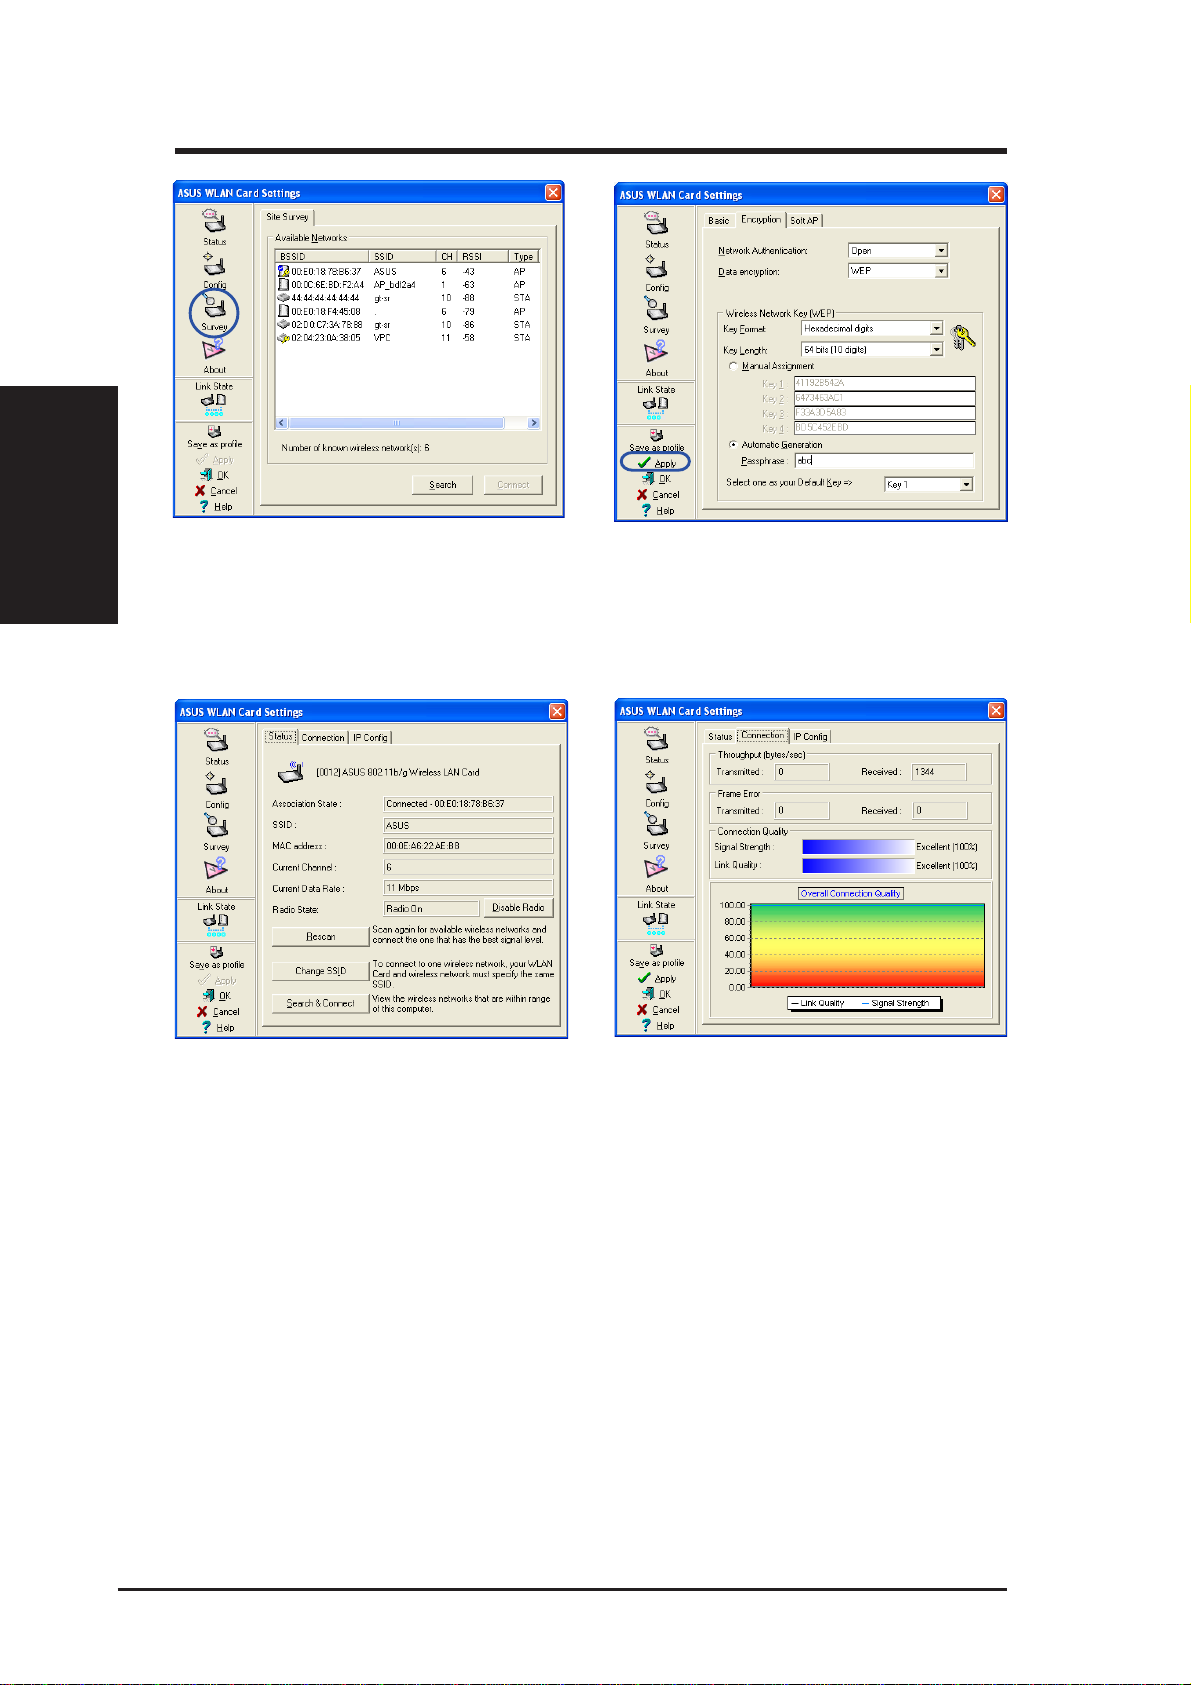Click OK in the Connection Quality window
The image size is (1191, 1685).
(x=658, y=994)
